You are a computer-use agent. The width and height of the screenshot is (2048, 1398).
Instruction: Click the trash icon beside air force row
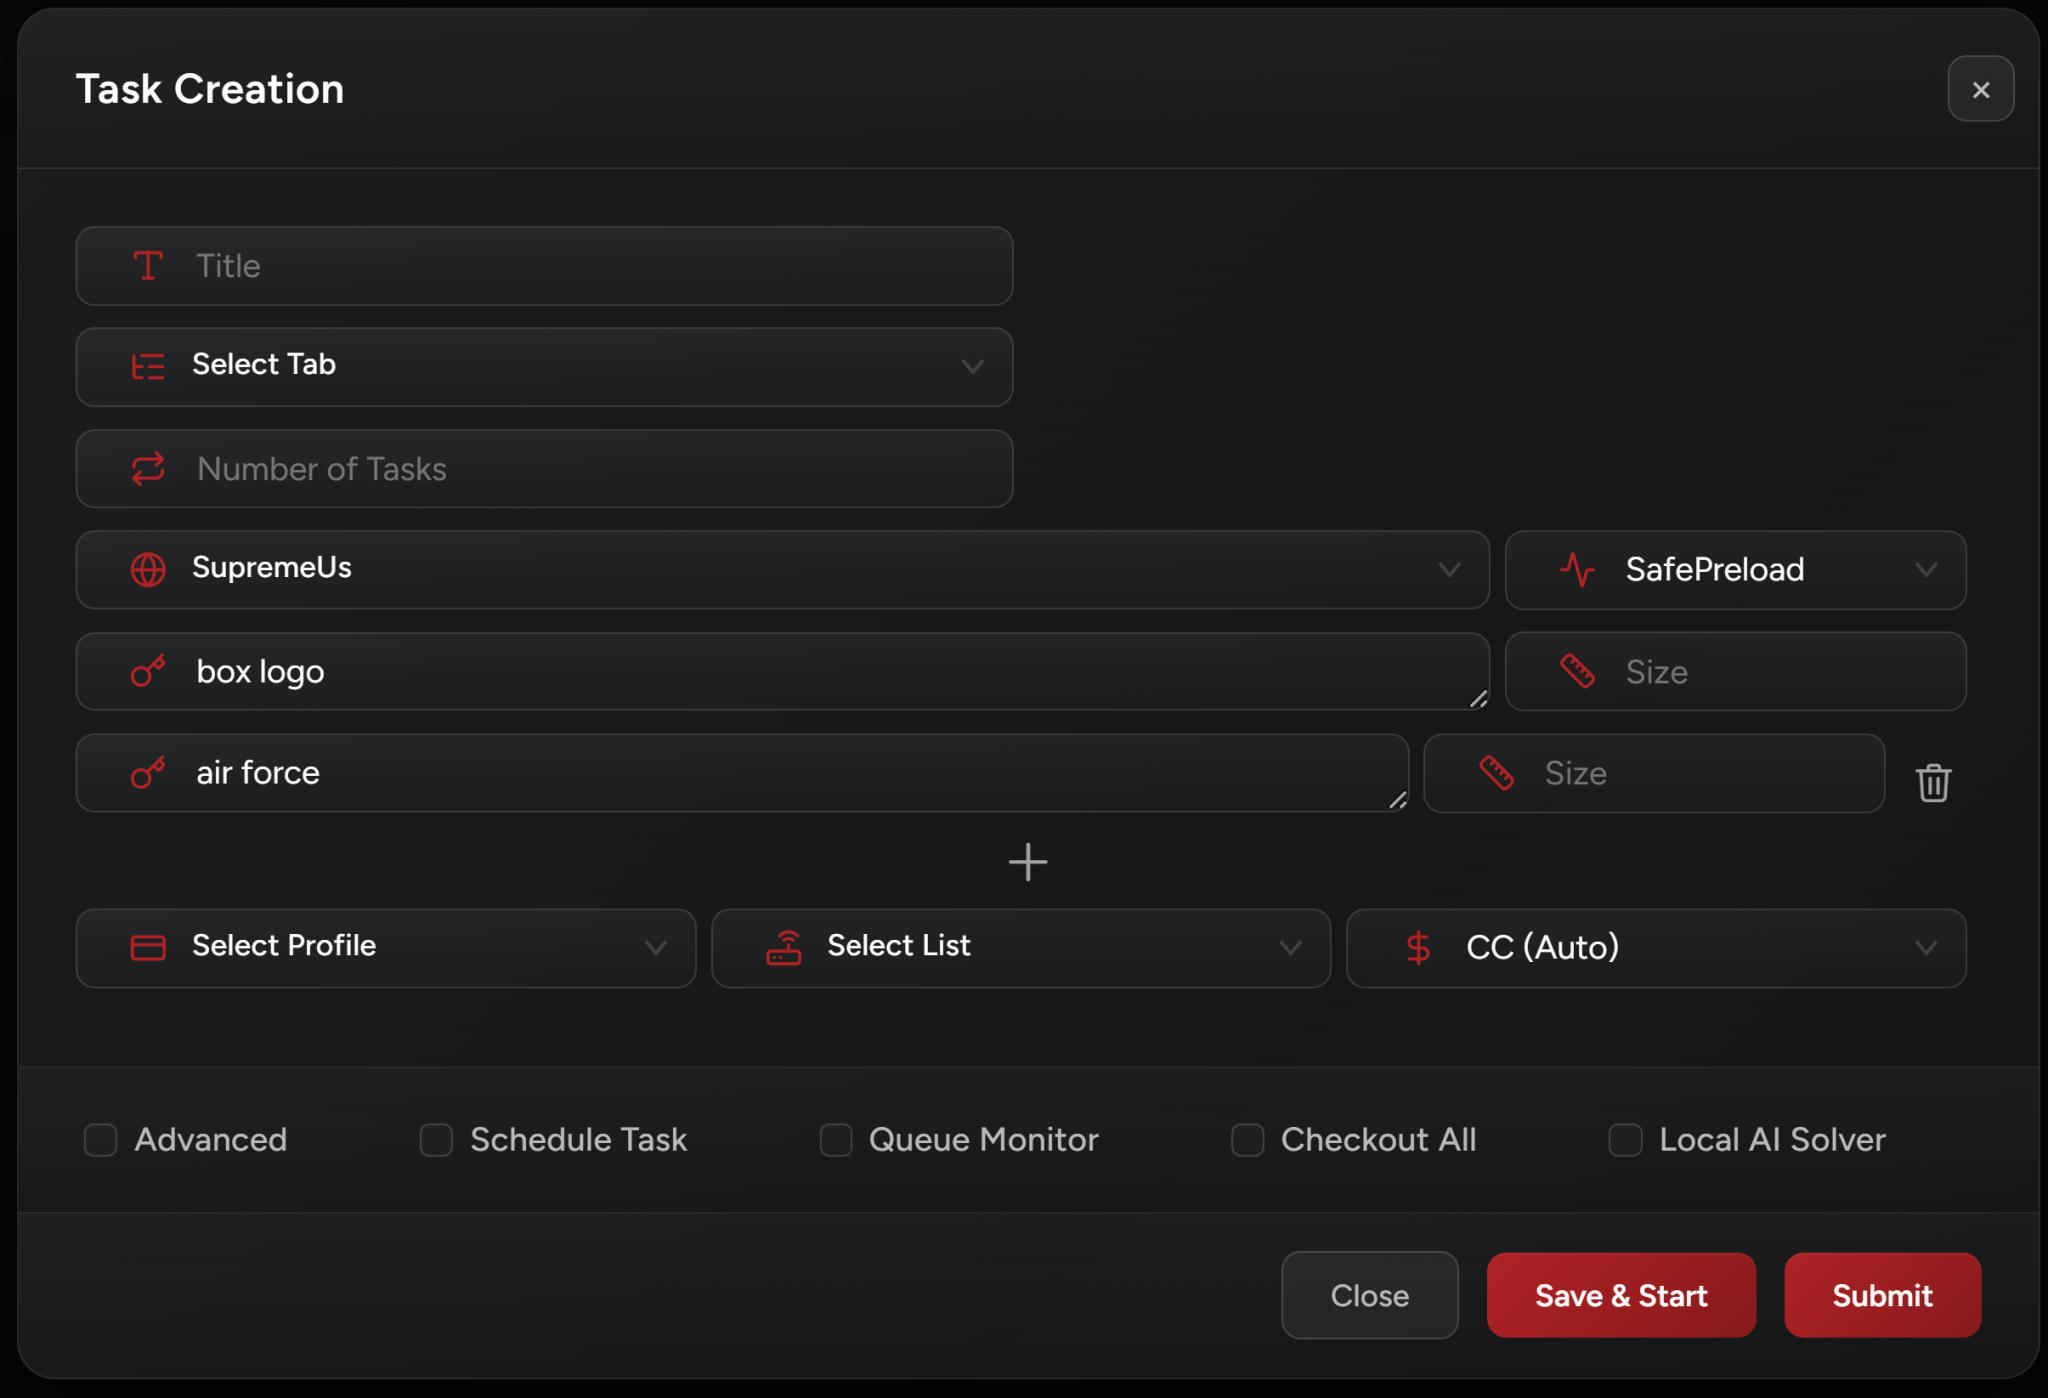tap(1933, 782)
